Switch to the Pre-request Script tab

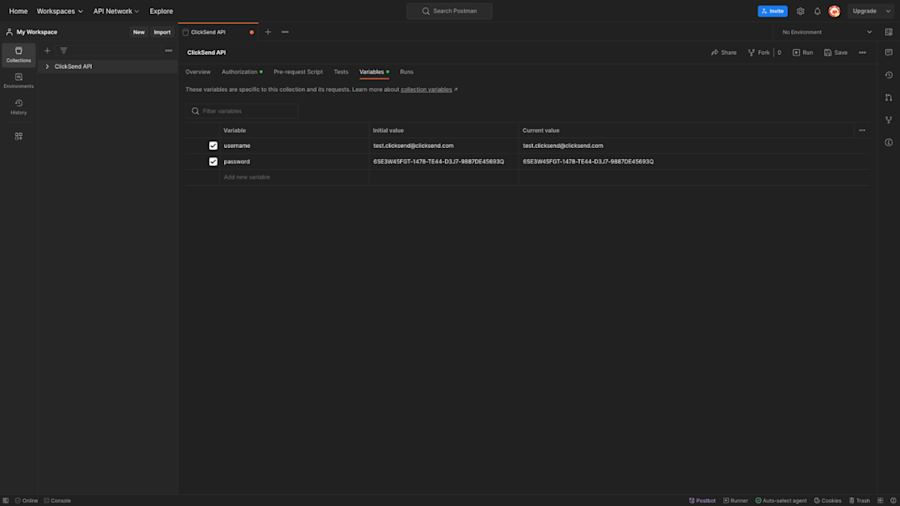click(x=298, y=72)
